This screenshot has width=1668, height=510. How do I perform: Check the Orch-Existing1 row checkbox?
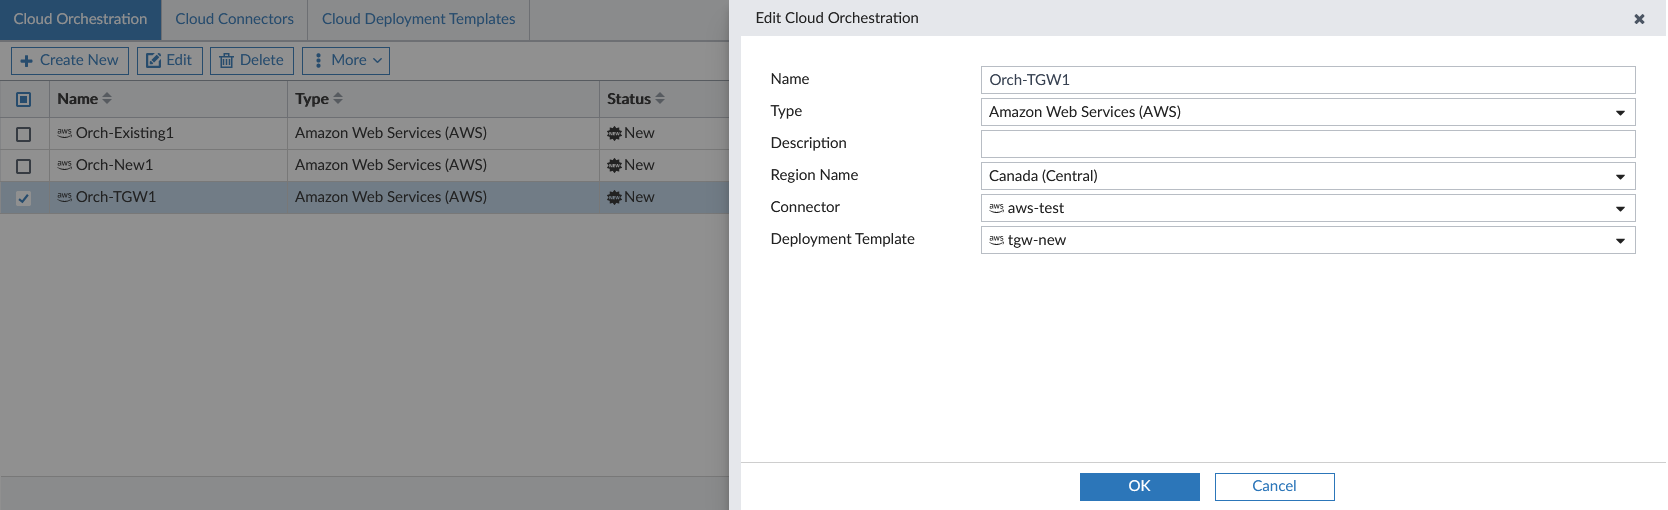24,133
